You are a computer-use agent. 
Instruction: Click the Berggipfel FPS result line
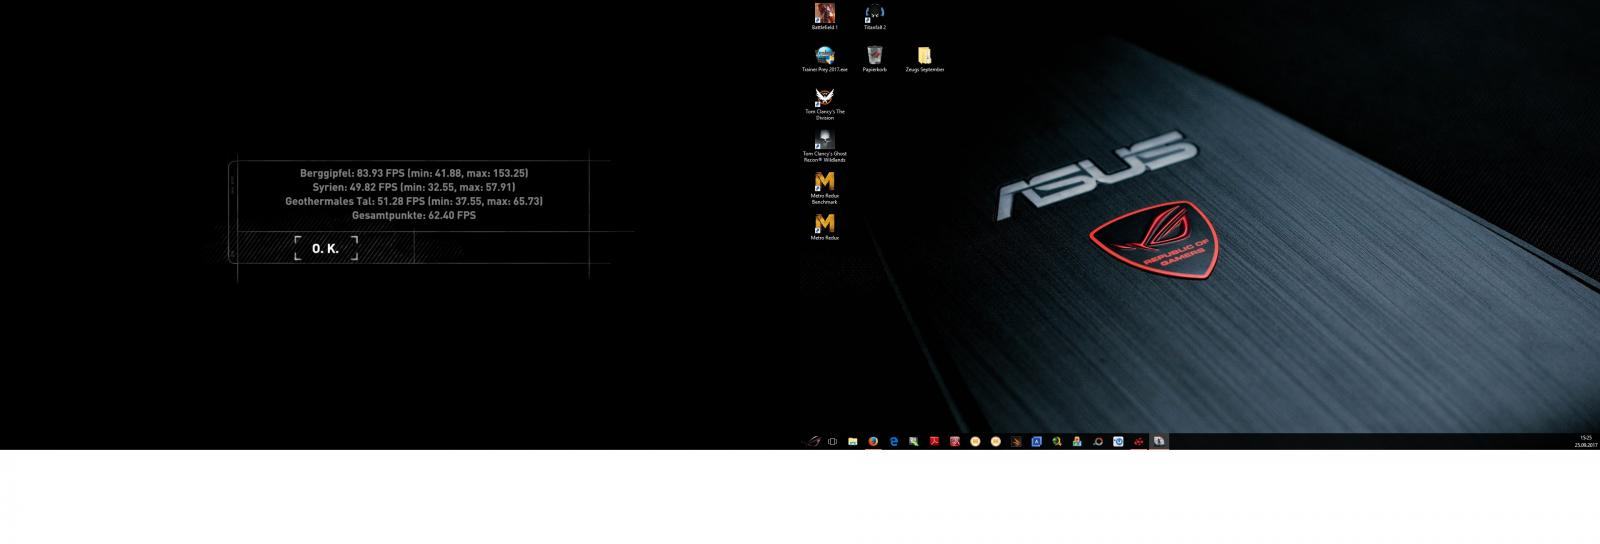click(414, 173)
